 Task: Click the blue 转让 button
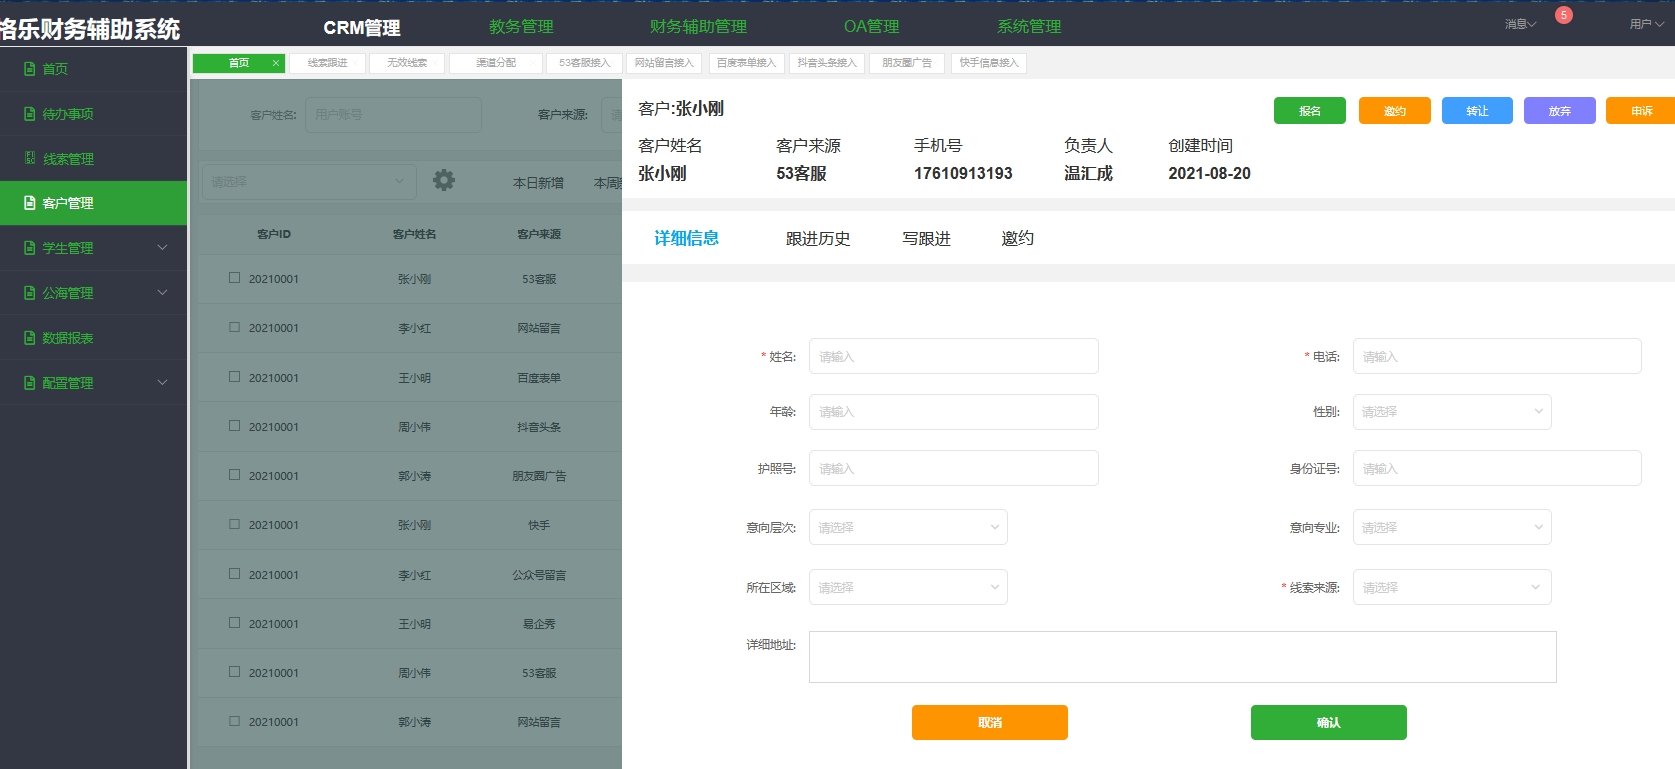point(1477,111)
